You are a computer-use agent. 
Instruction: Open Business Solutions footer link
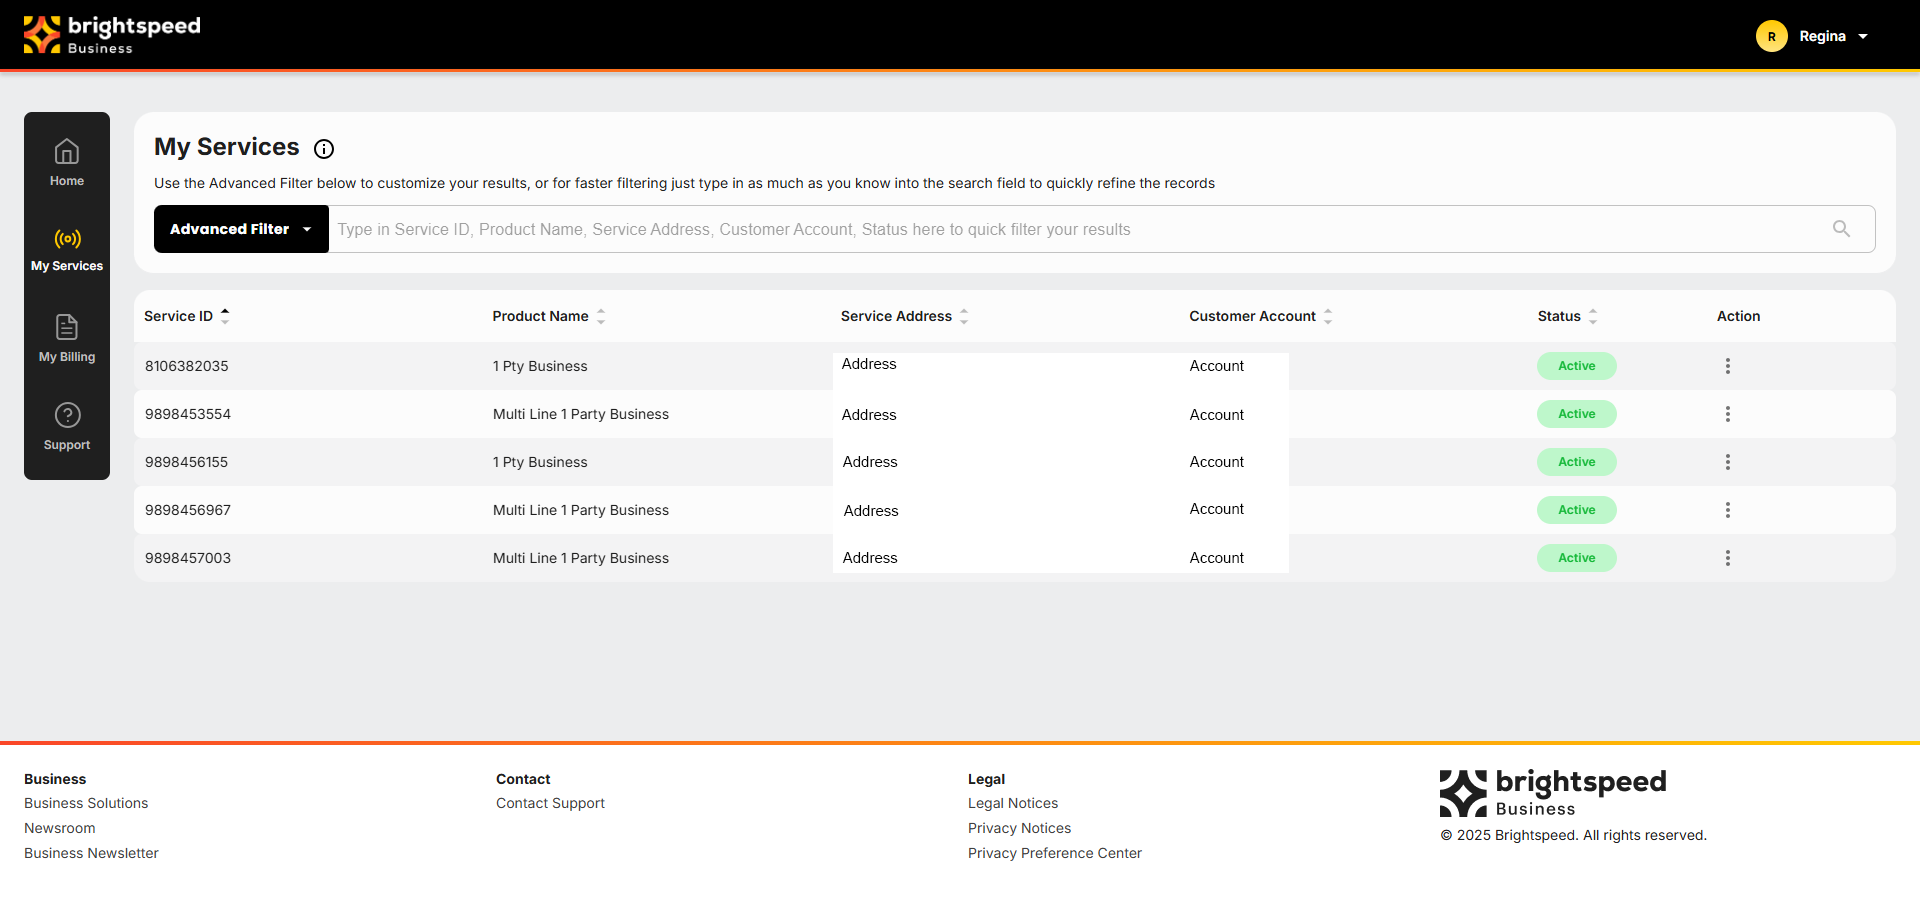click(86, 803)
